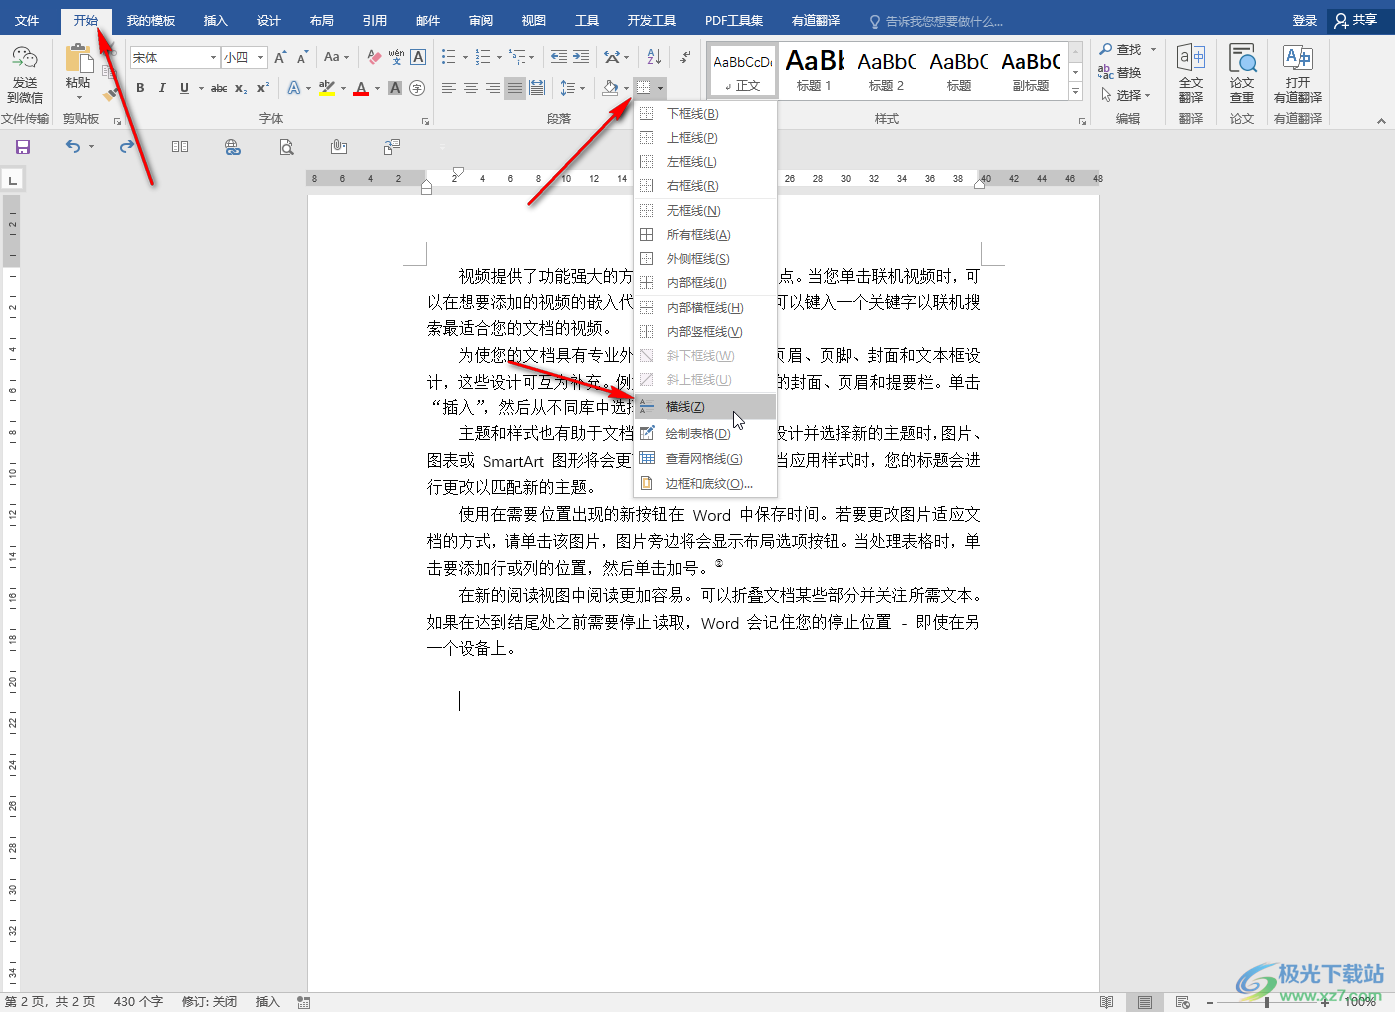Click the enclosed character icon
The image size is (1395, 1012).
pos(417,88)
